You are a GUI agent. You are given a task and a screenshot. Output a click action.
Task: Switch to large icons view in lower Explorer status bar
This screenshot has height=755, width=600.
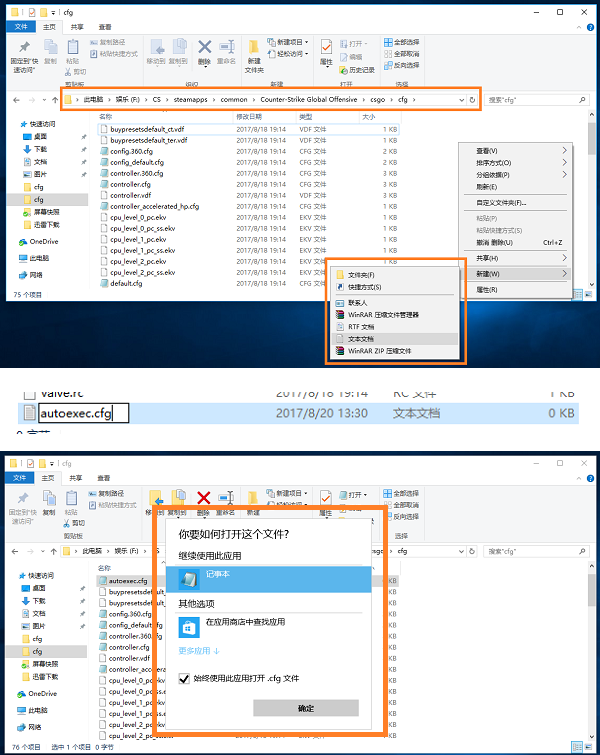pos(587,747)
